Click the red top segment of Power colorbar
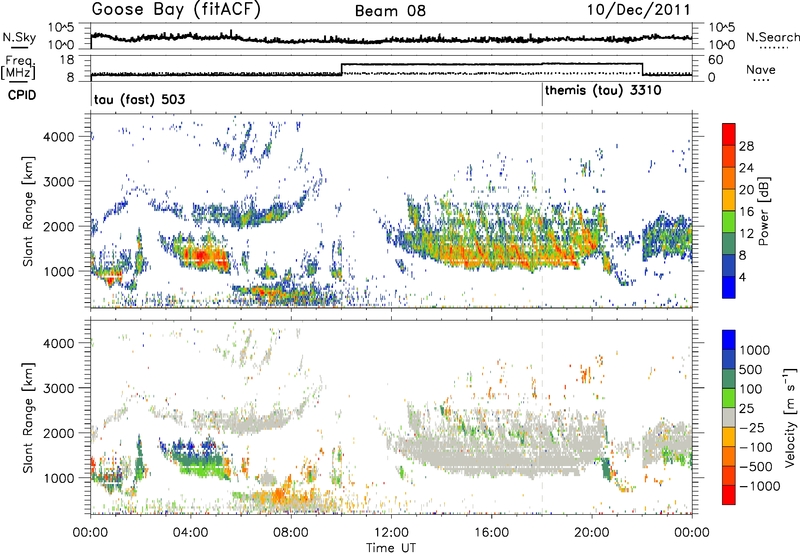800x554 pixels. tap(729, 134)
